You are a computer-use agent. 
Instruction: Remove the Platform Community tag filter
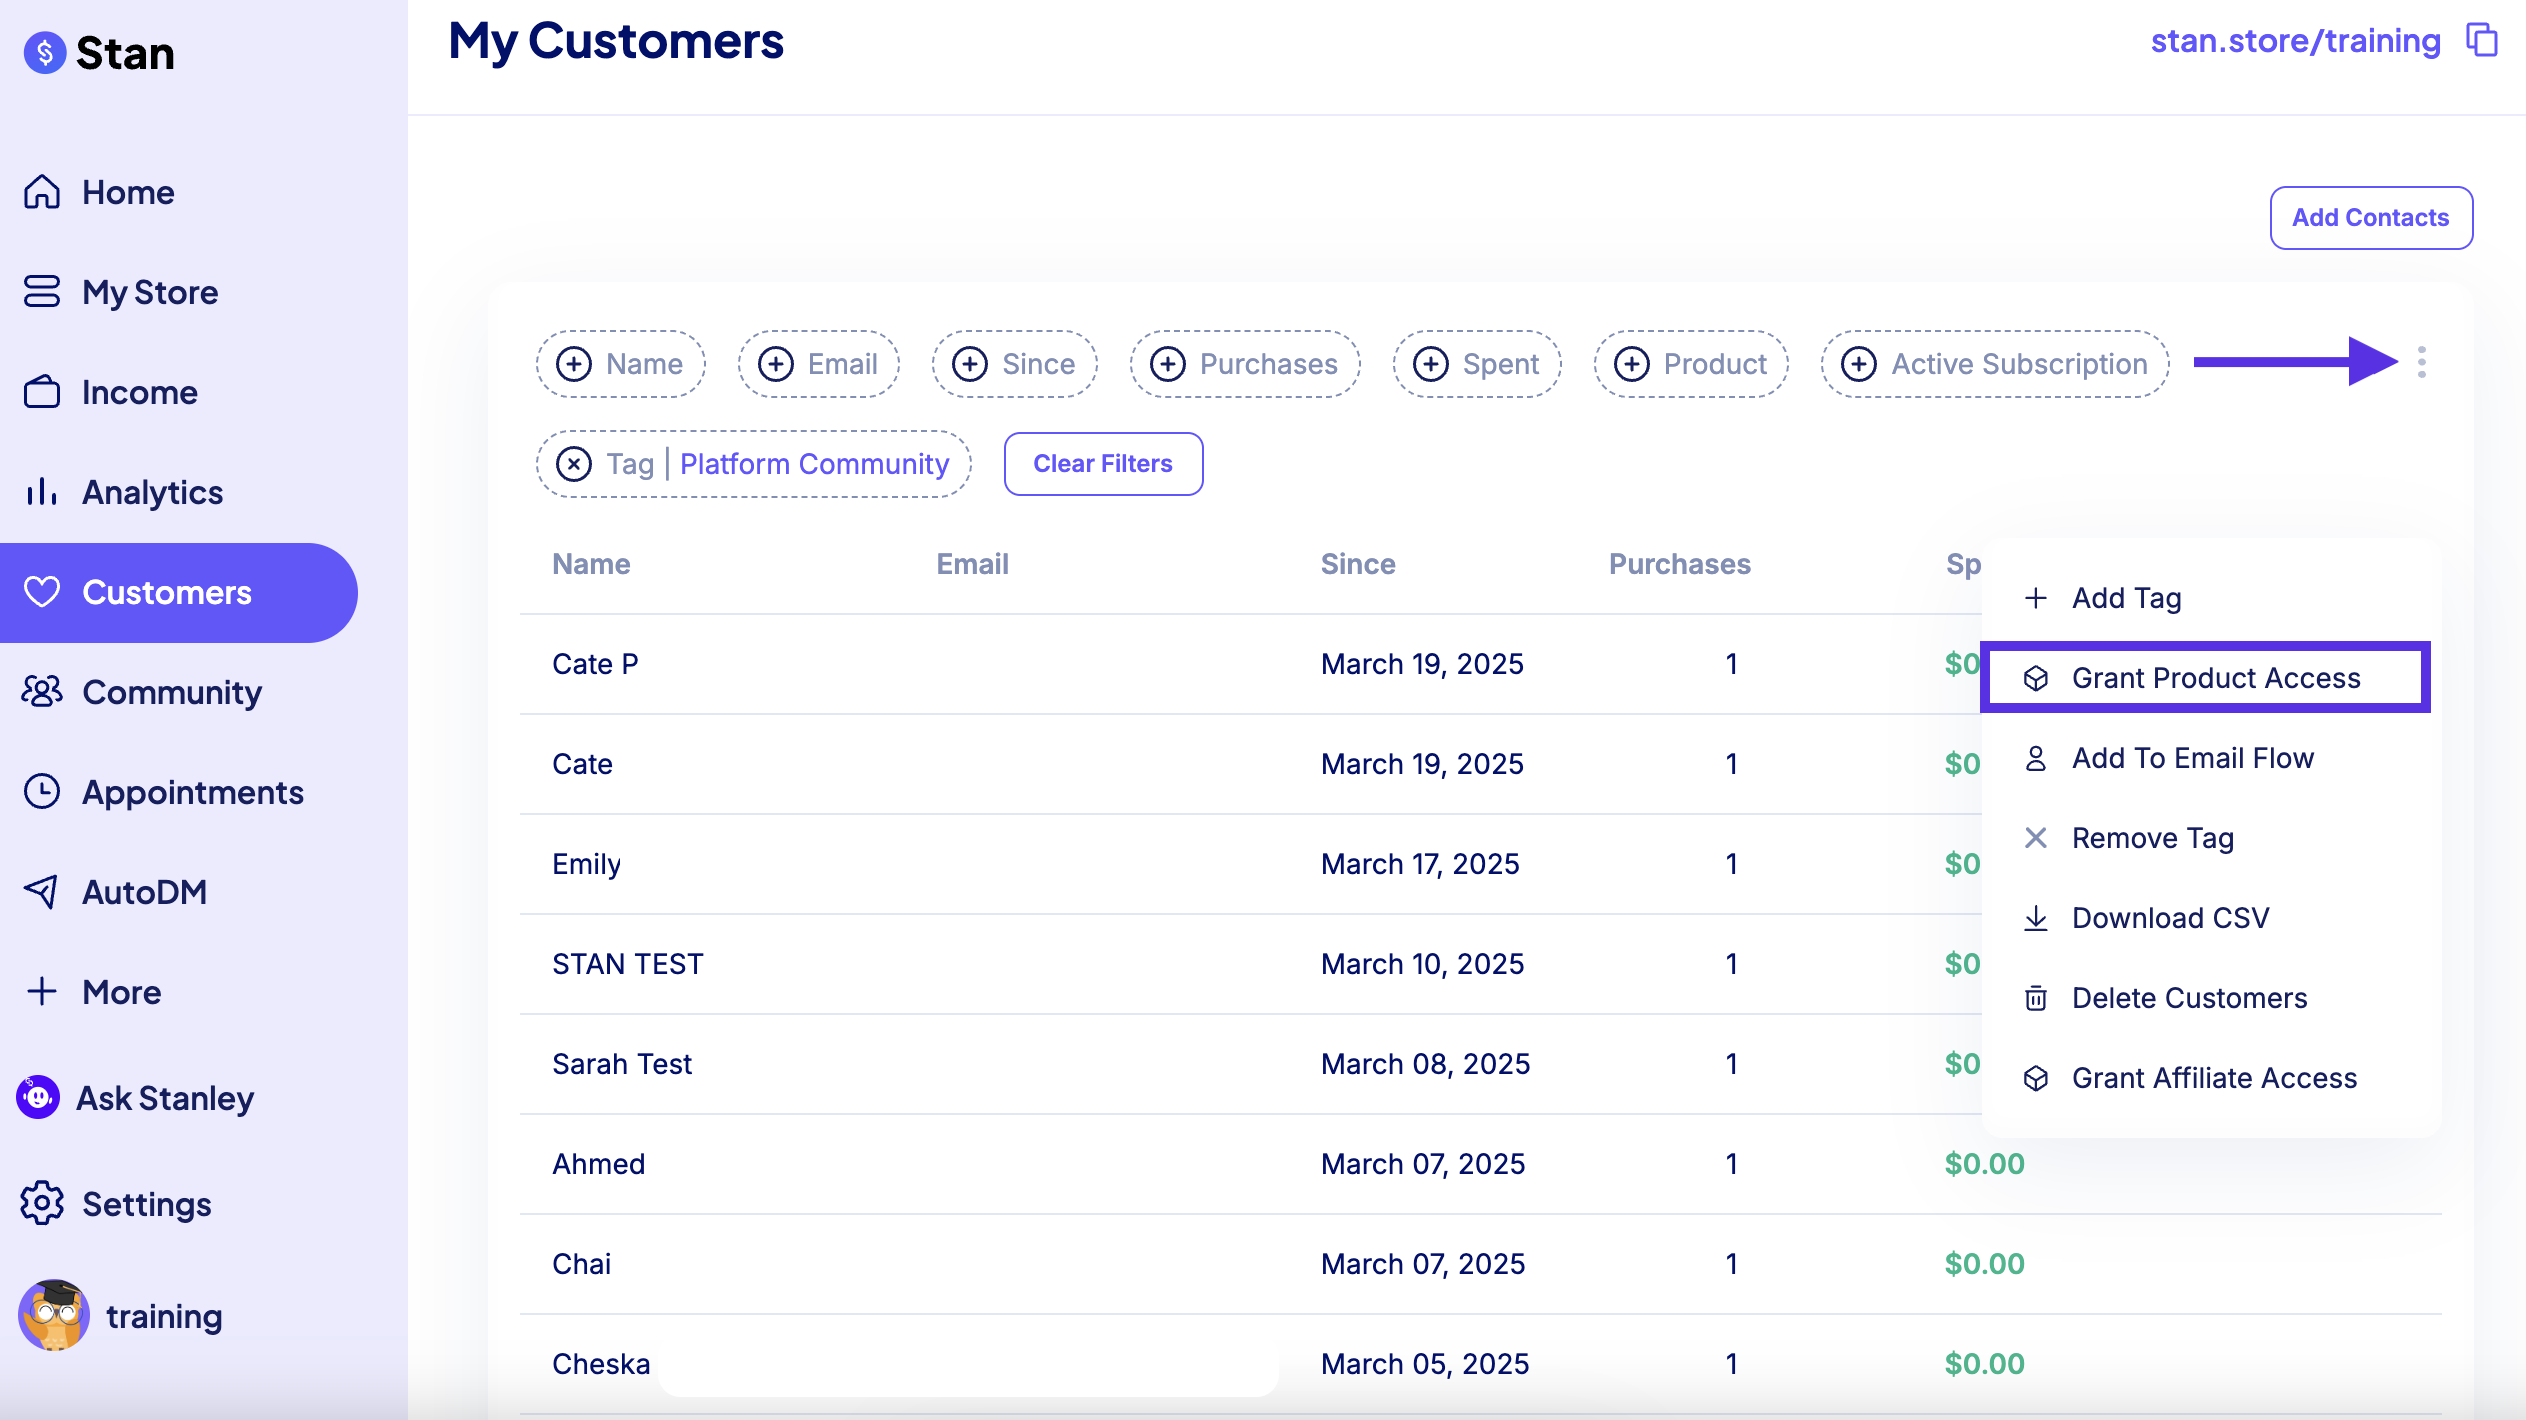[x=574, y=464]
